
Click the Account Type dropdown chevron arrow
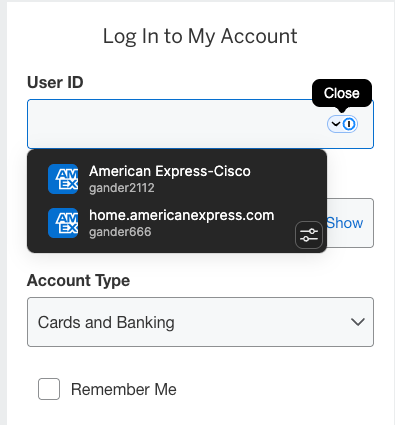pos(357,322)
